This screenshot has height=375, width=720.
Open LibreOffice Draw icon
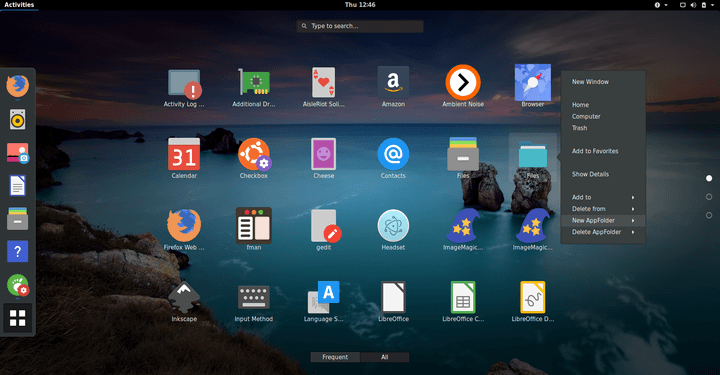(533, 297)
